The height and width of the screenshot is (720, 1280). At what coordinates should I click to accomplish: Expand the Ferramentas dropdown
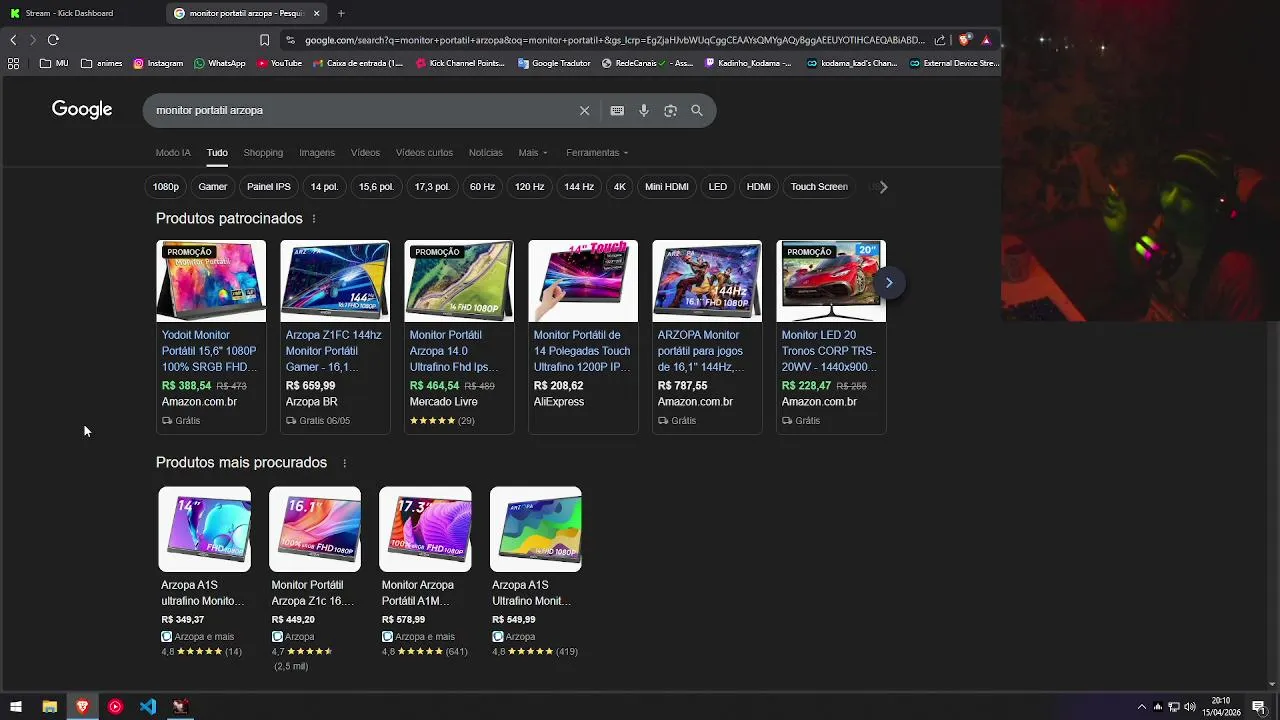[597, 153]
